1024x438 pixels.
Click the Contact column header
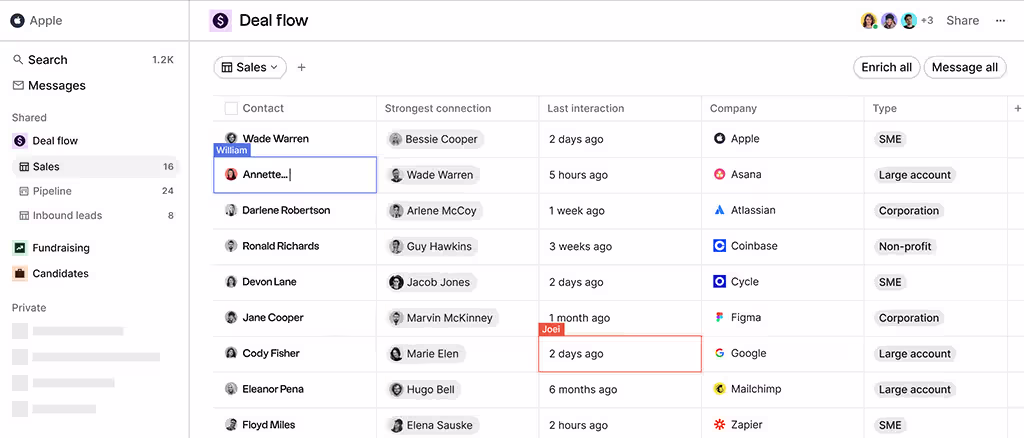(x=263, y=108)
